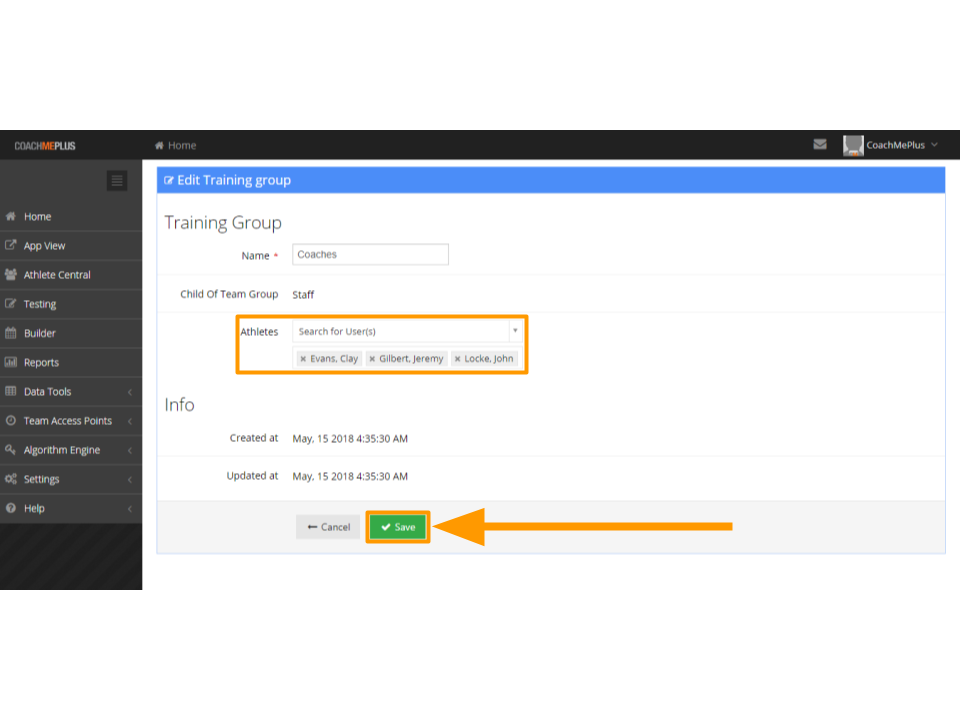Click the Settings label in sidebar
The width and height of the screenshot is (960, 720).
pyautogui.click(x=42, y=479)
